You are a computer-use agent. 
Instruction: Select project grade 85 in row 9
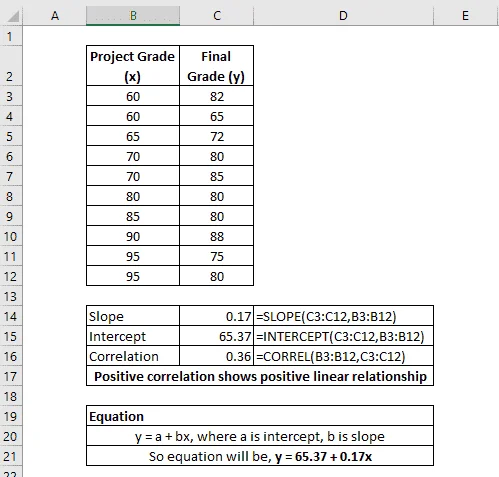[133, 216]
